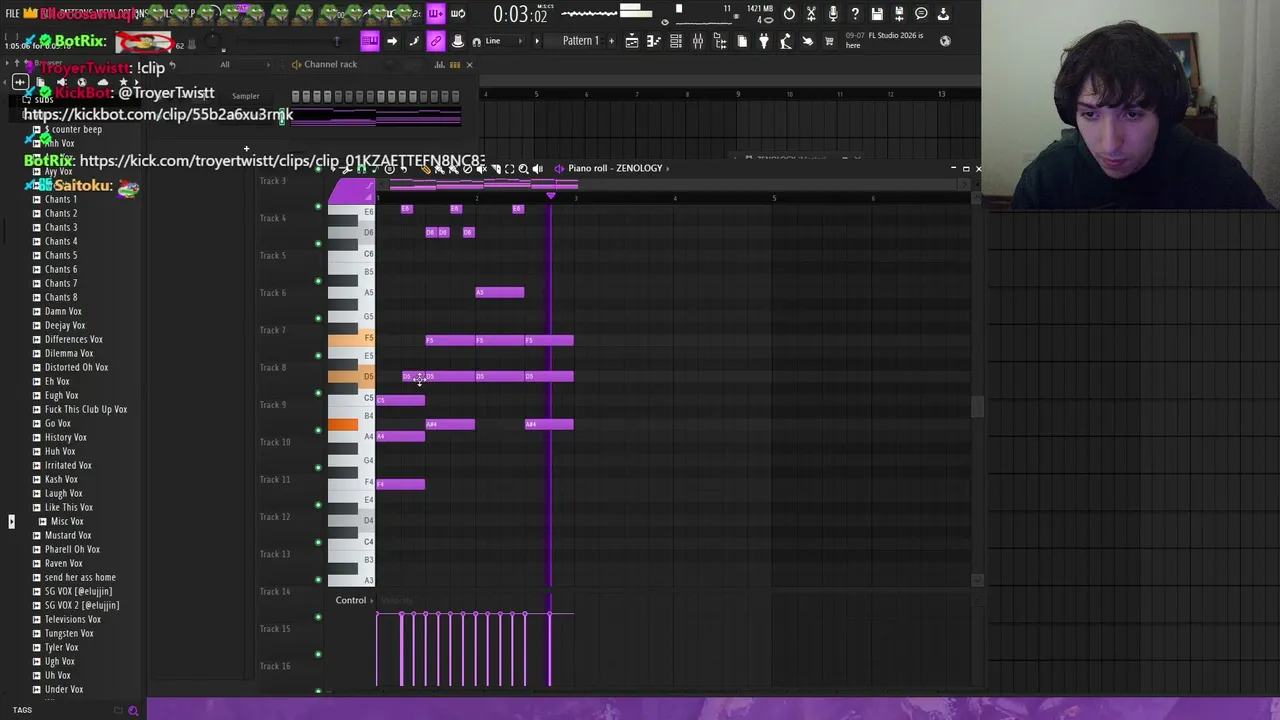Click the stamp tool icon in toolbar
1280x720 pixels.
457,41
